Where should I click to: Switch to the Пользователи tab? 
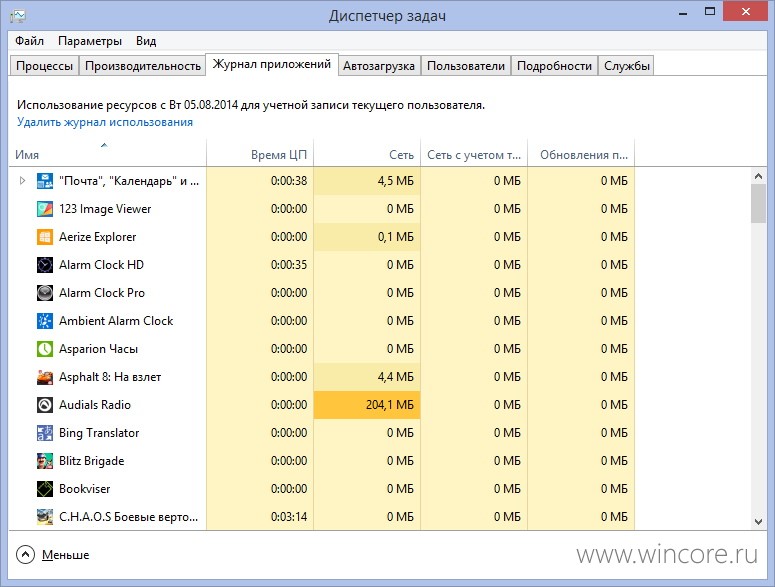(x=466, y=66)
